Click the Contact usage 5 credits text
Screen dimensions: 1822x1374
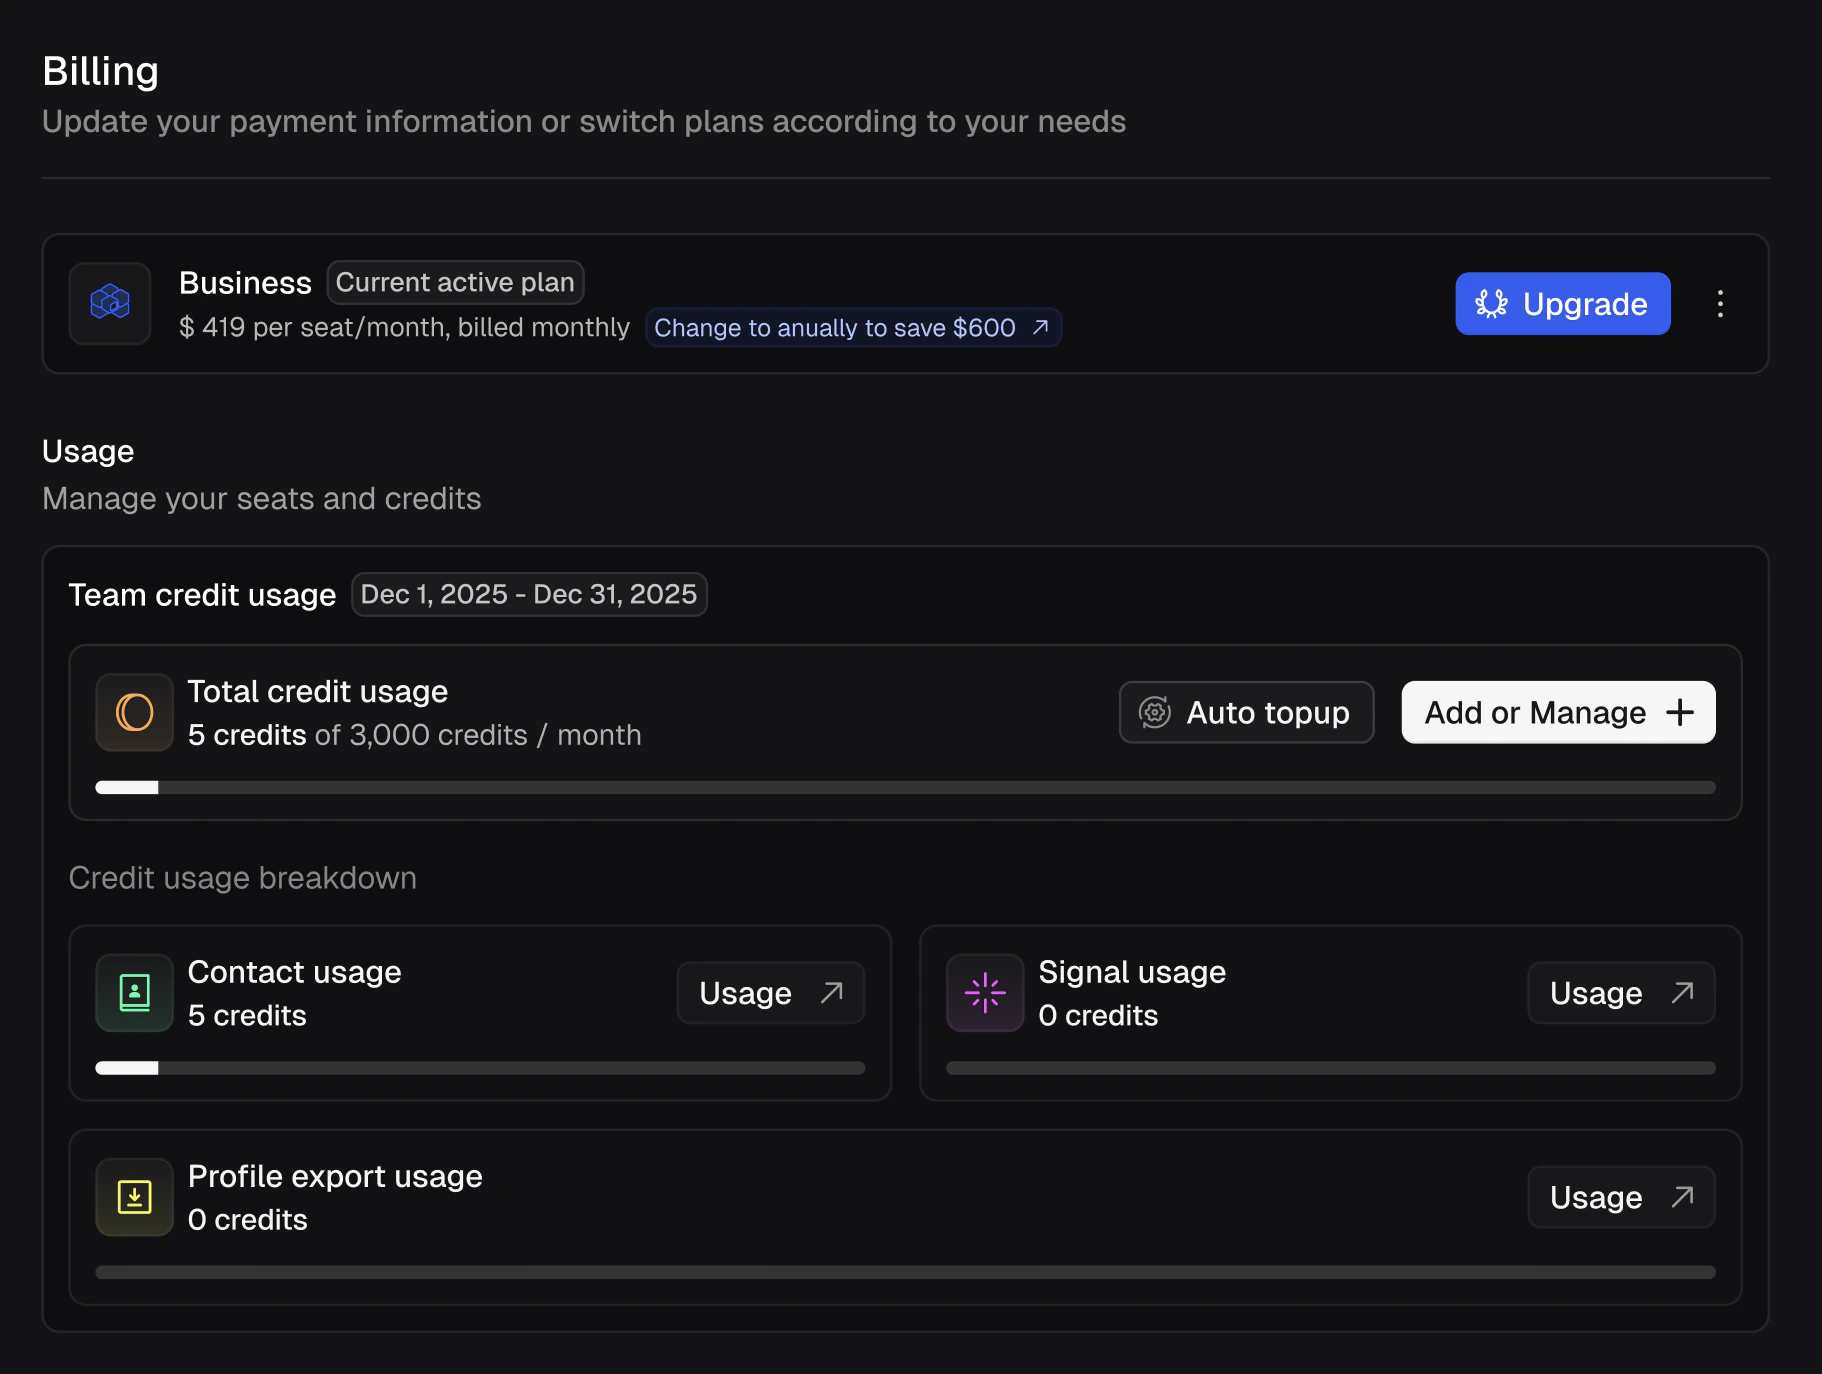coord(247,1015)
